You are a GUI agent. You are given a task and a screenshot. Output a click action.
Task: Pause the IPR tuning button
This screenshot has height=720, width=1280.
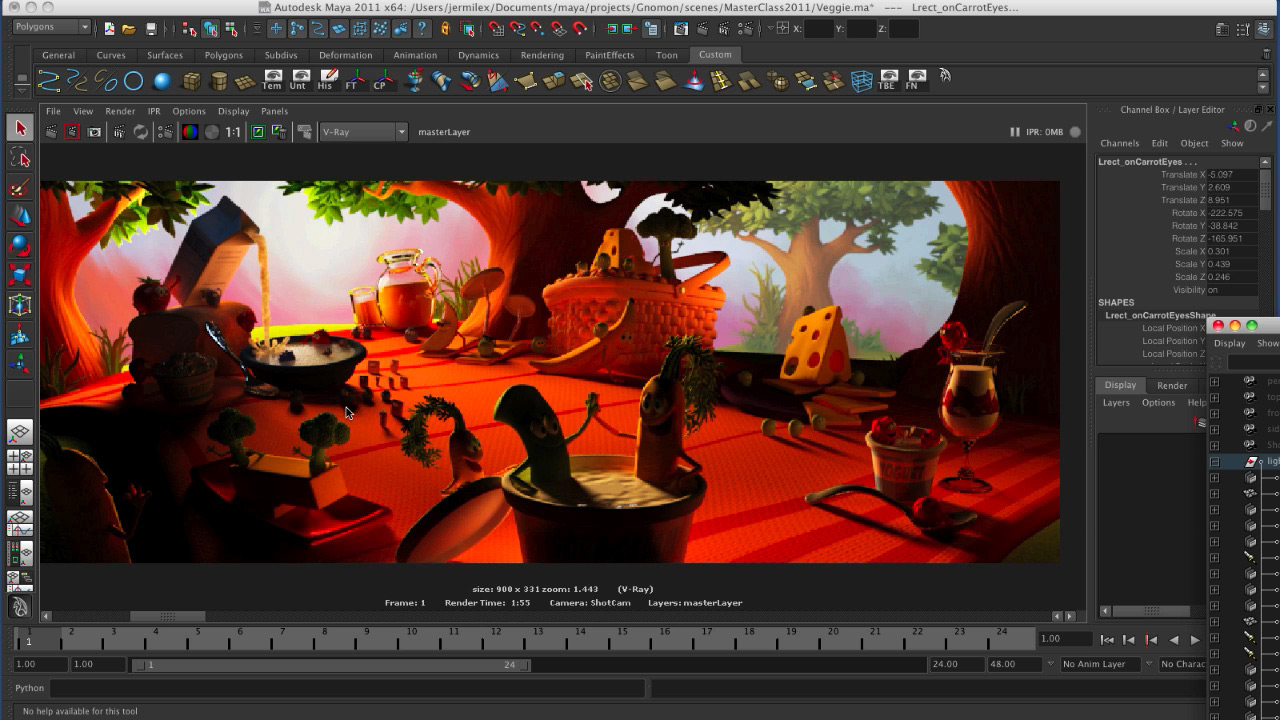point(1014,132)
